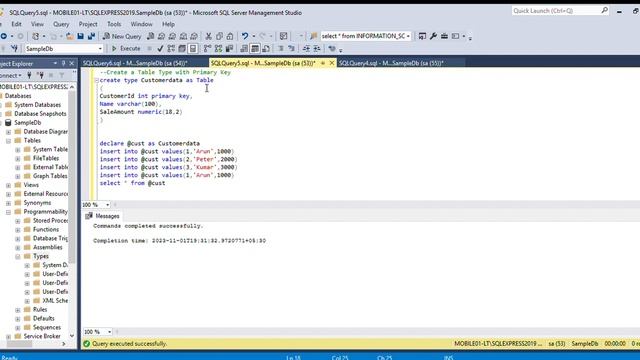Click the Save All icon

click(91, 36)
